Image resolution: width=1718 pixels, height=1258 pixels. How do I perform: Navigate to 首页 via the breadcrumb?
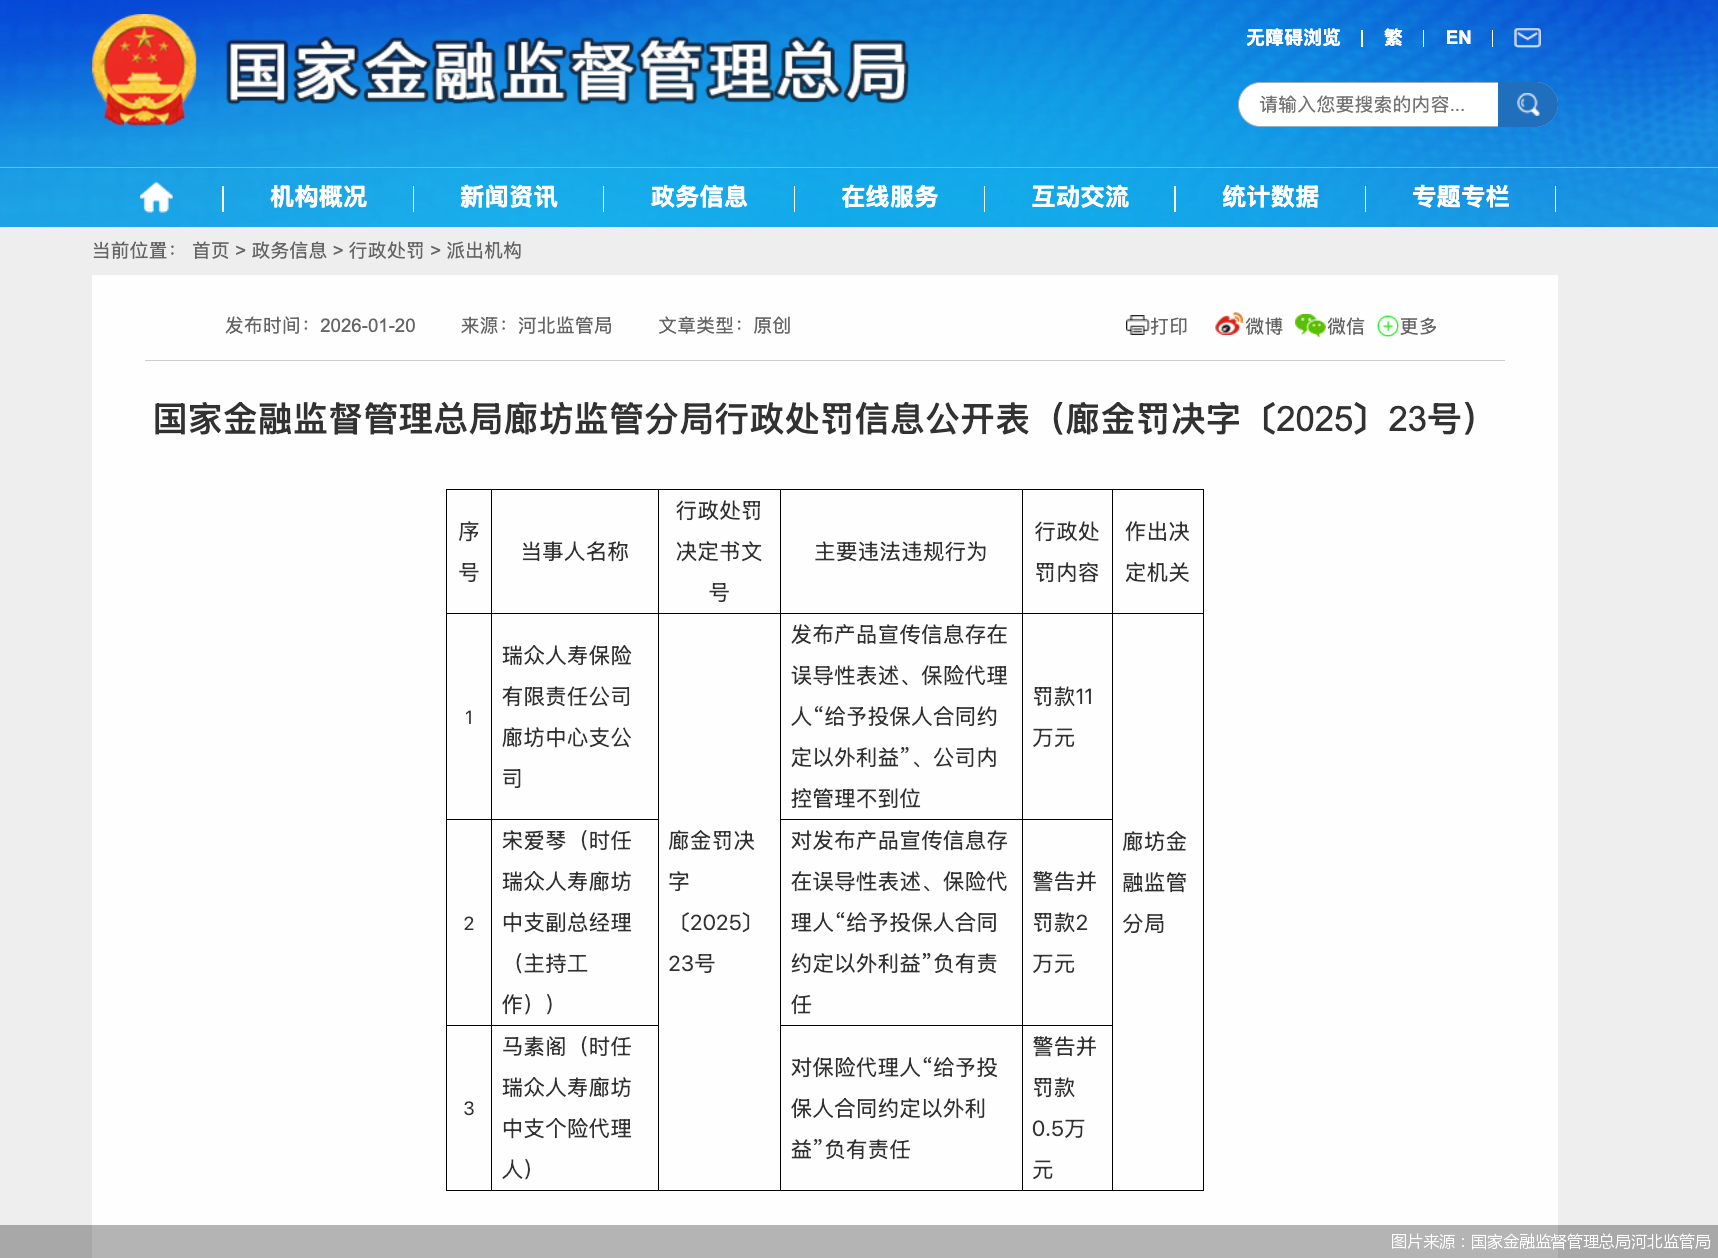coord(210,251)
